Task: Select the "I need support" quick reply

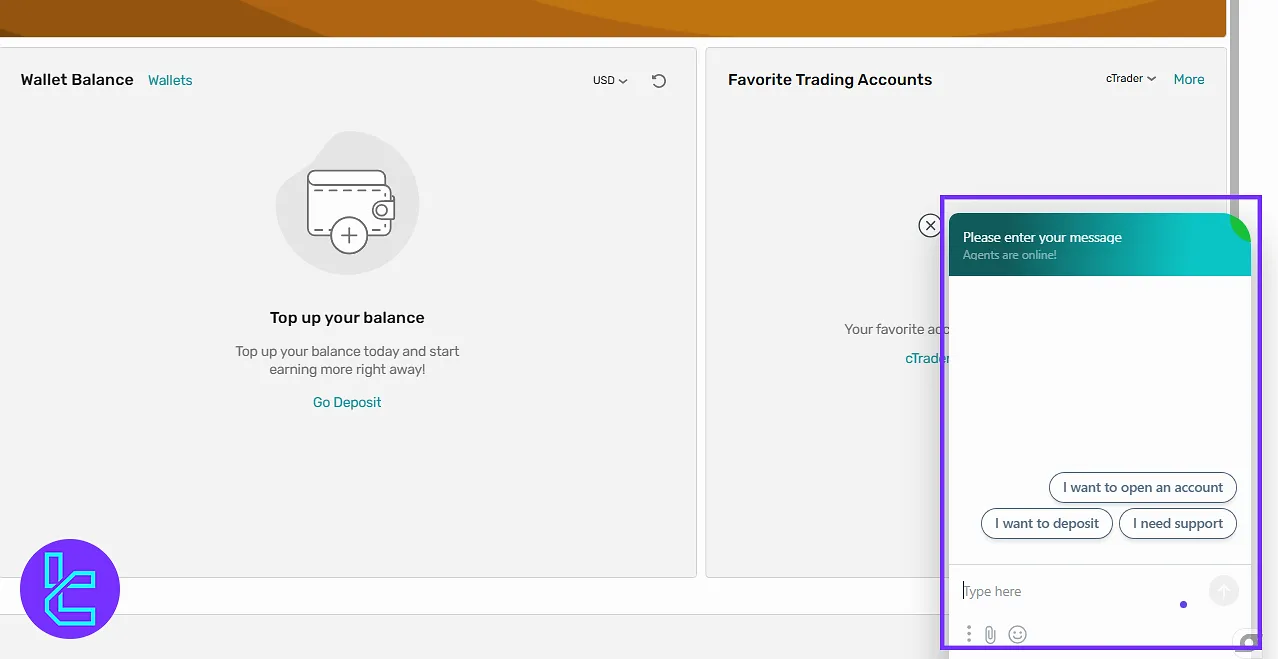Action: click(x=1177, y=524)
